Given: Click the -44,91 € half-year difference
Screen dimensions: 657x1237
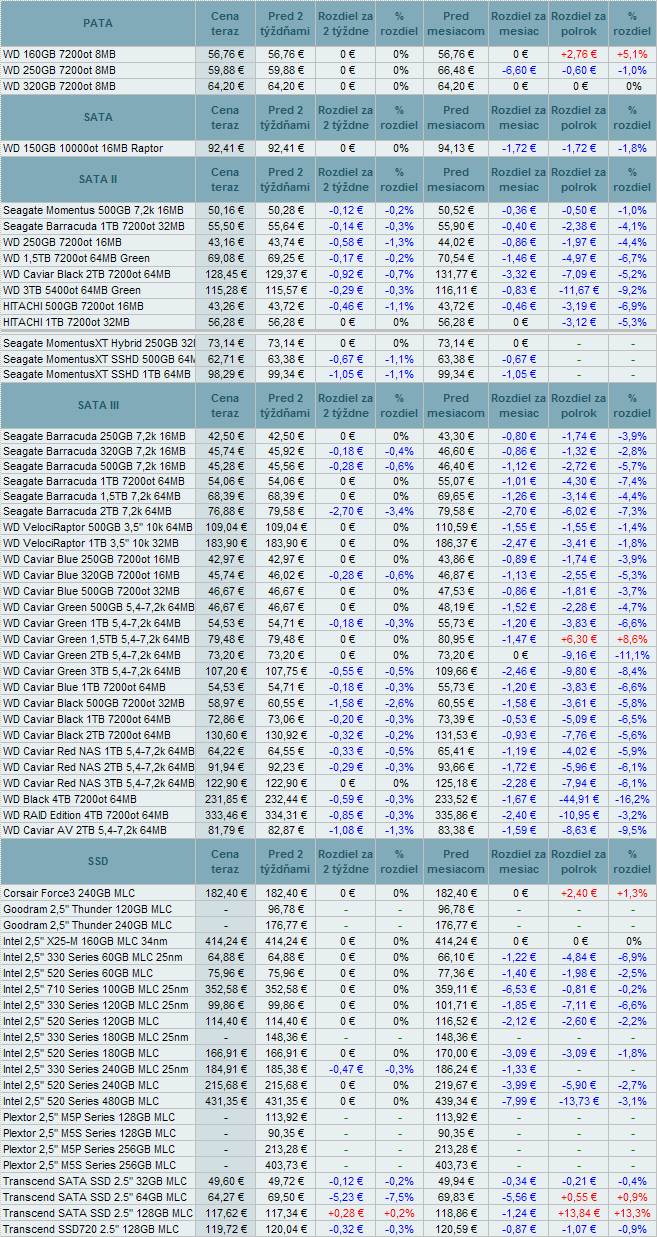Looking at the screenshot, I should (578, 799).
